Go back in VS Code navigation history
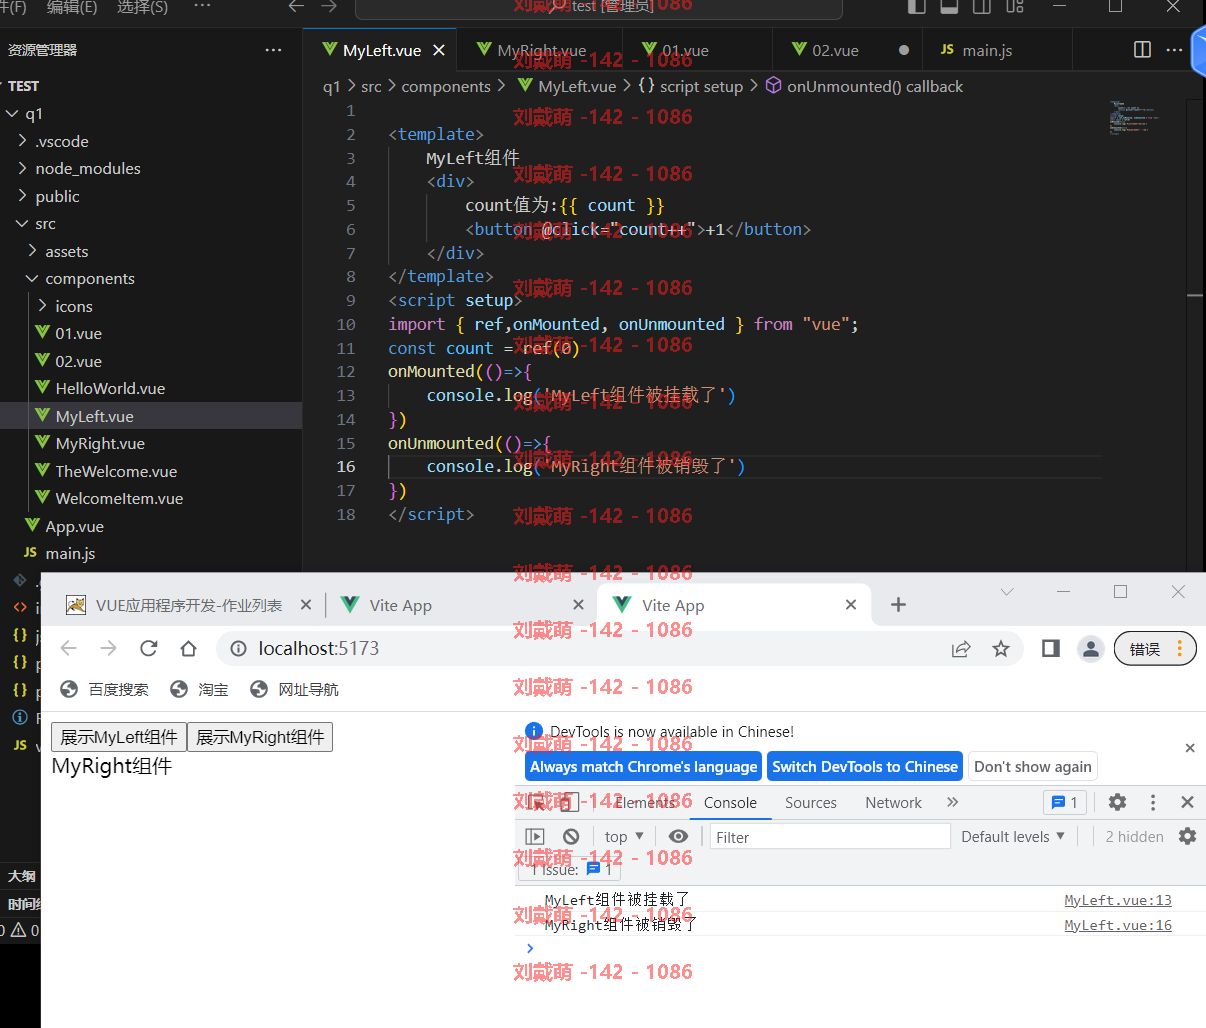 point(296,7)
